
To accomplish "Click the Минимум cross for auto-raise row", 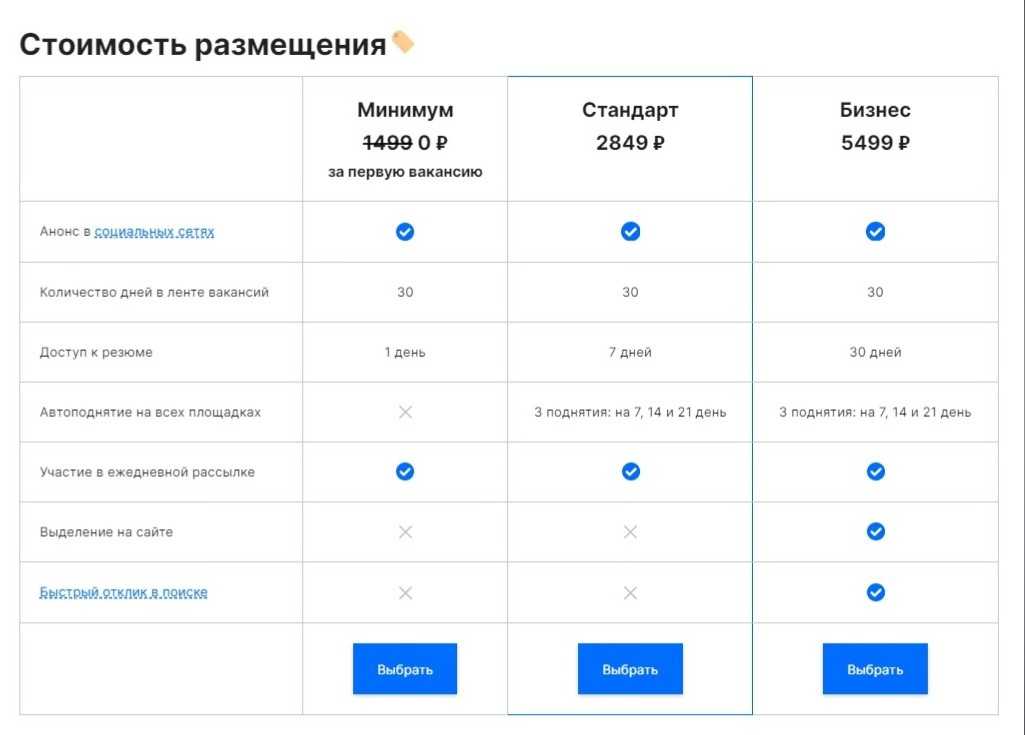I will [x=405, y=412].
